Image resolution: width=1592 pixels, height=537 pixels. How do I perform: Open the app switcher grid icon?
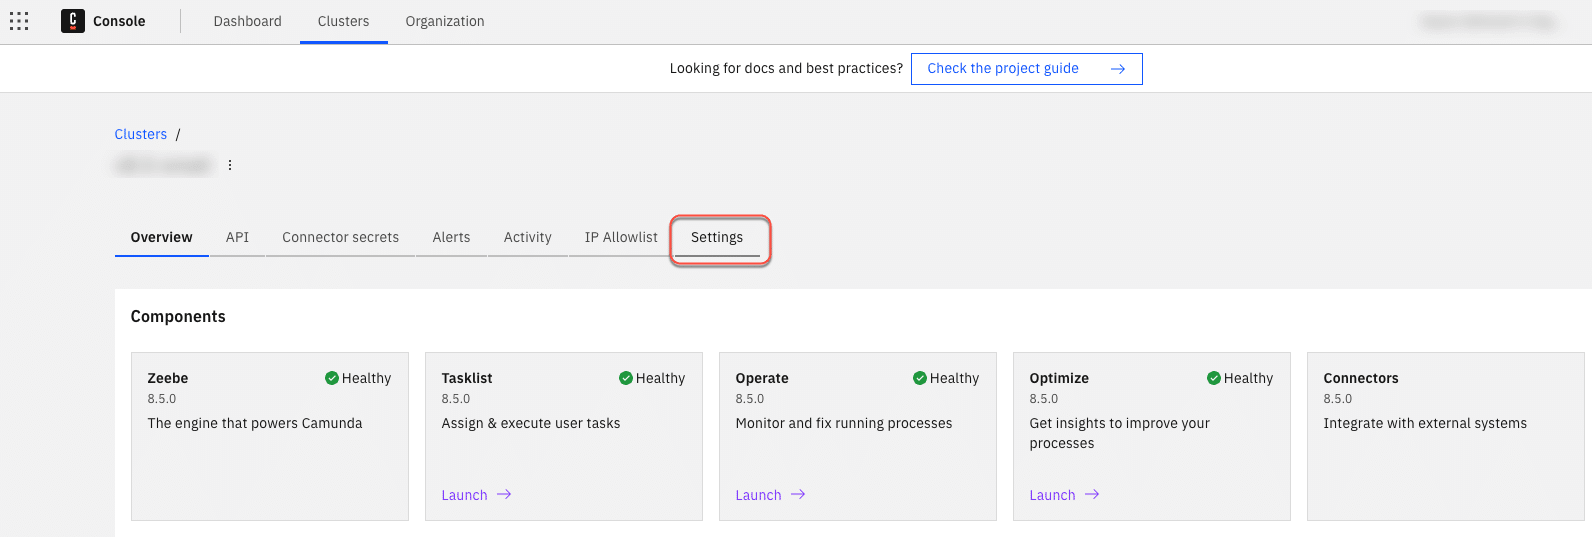(x=19, y=21)
